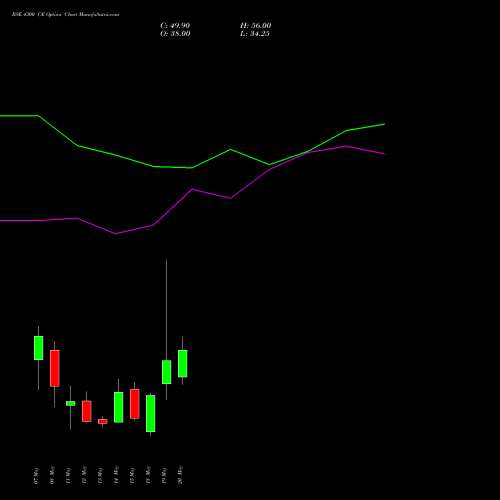Click the red candle above 12 May
The height and width of the screenshot is (500, 500).
tap(87, 411)
